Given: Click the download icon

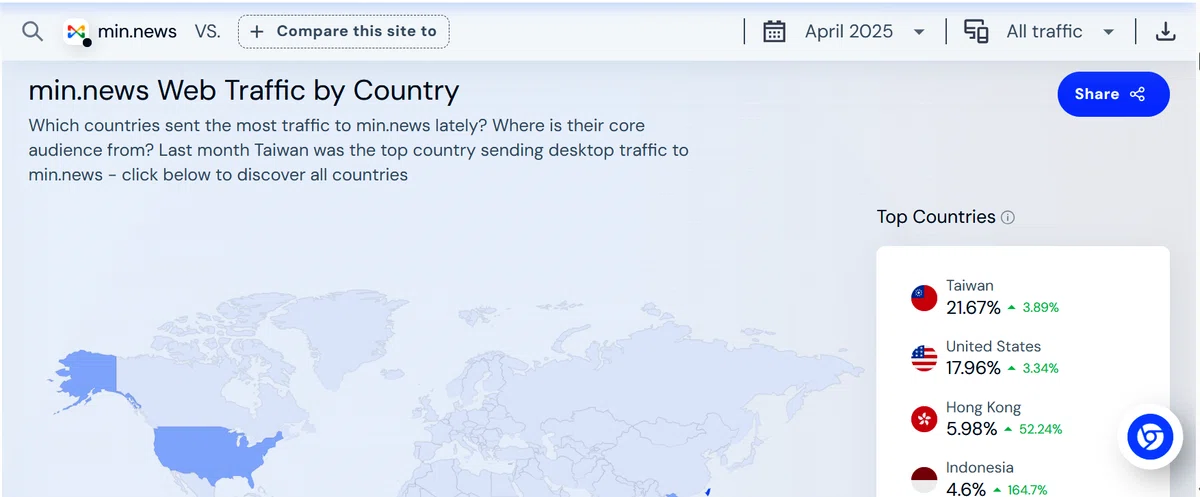Looking at the screenshot, I should tap(1165, 31).
